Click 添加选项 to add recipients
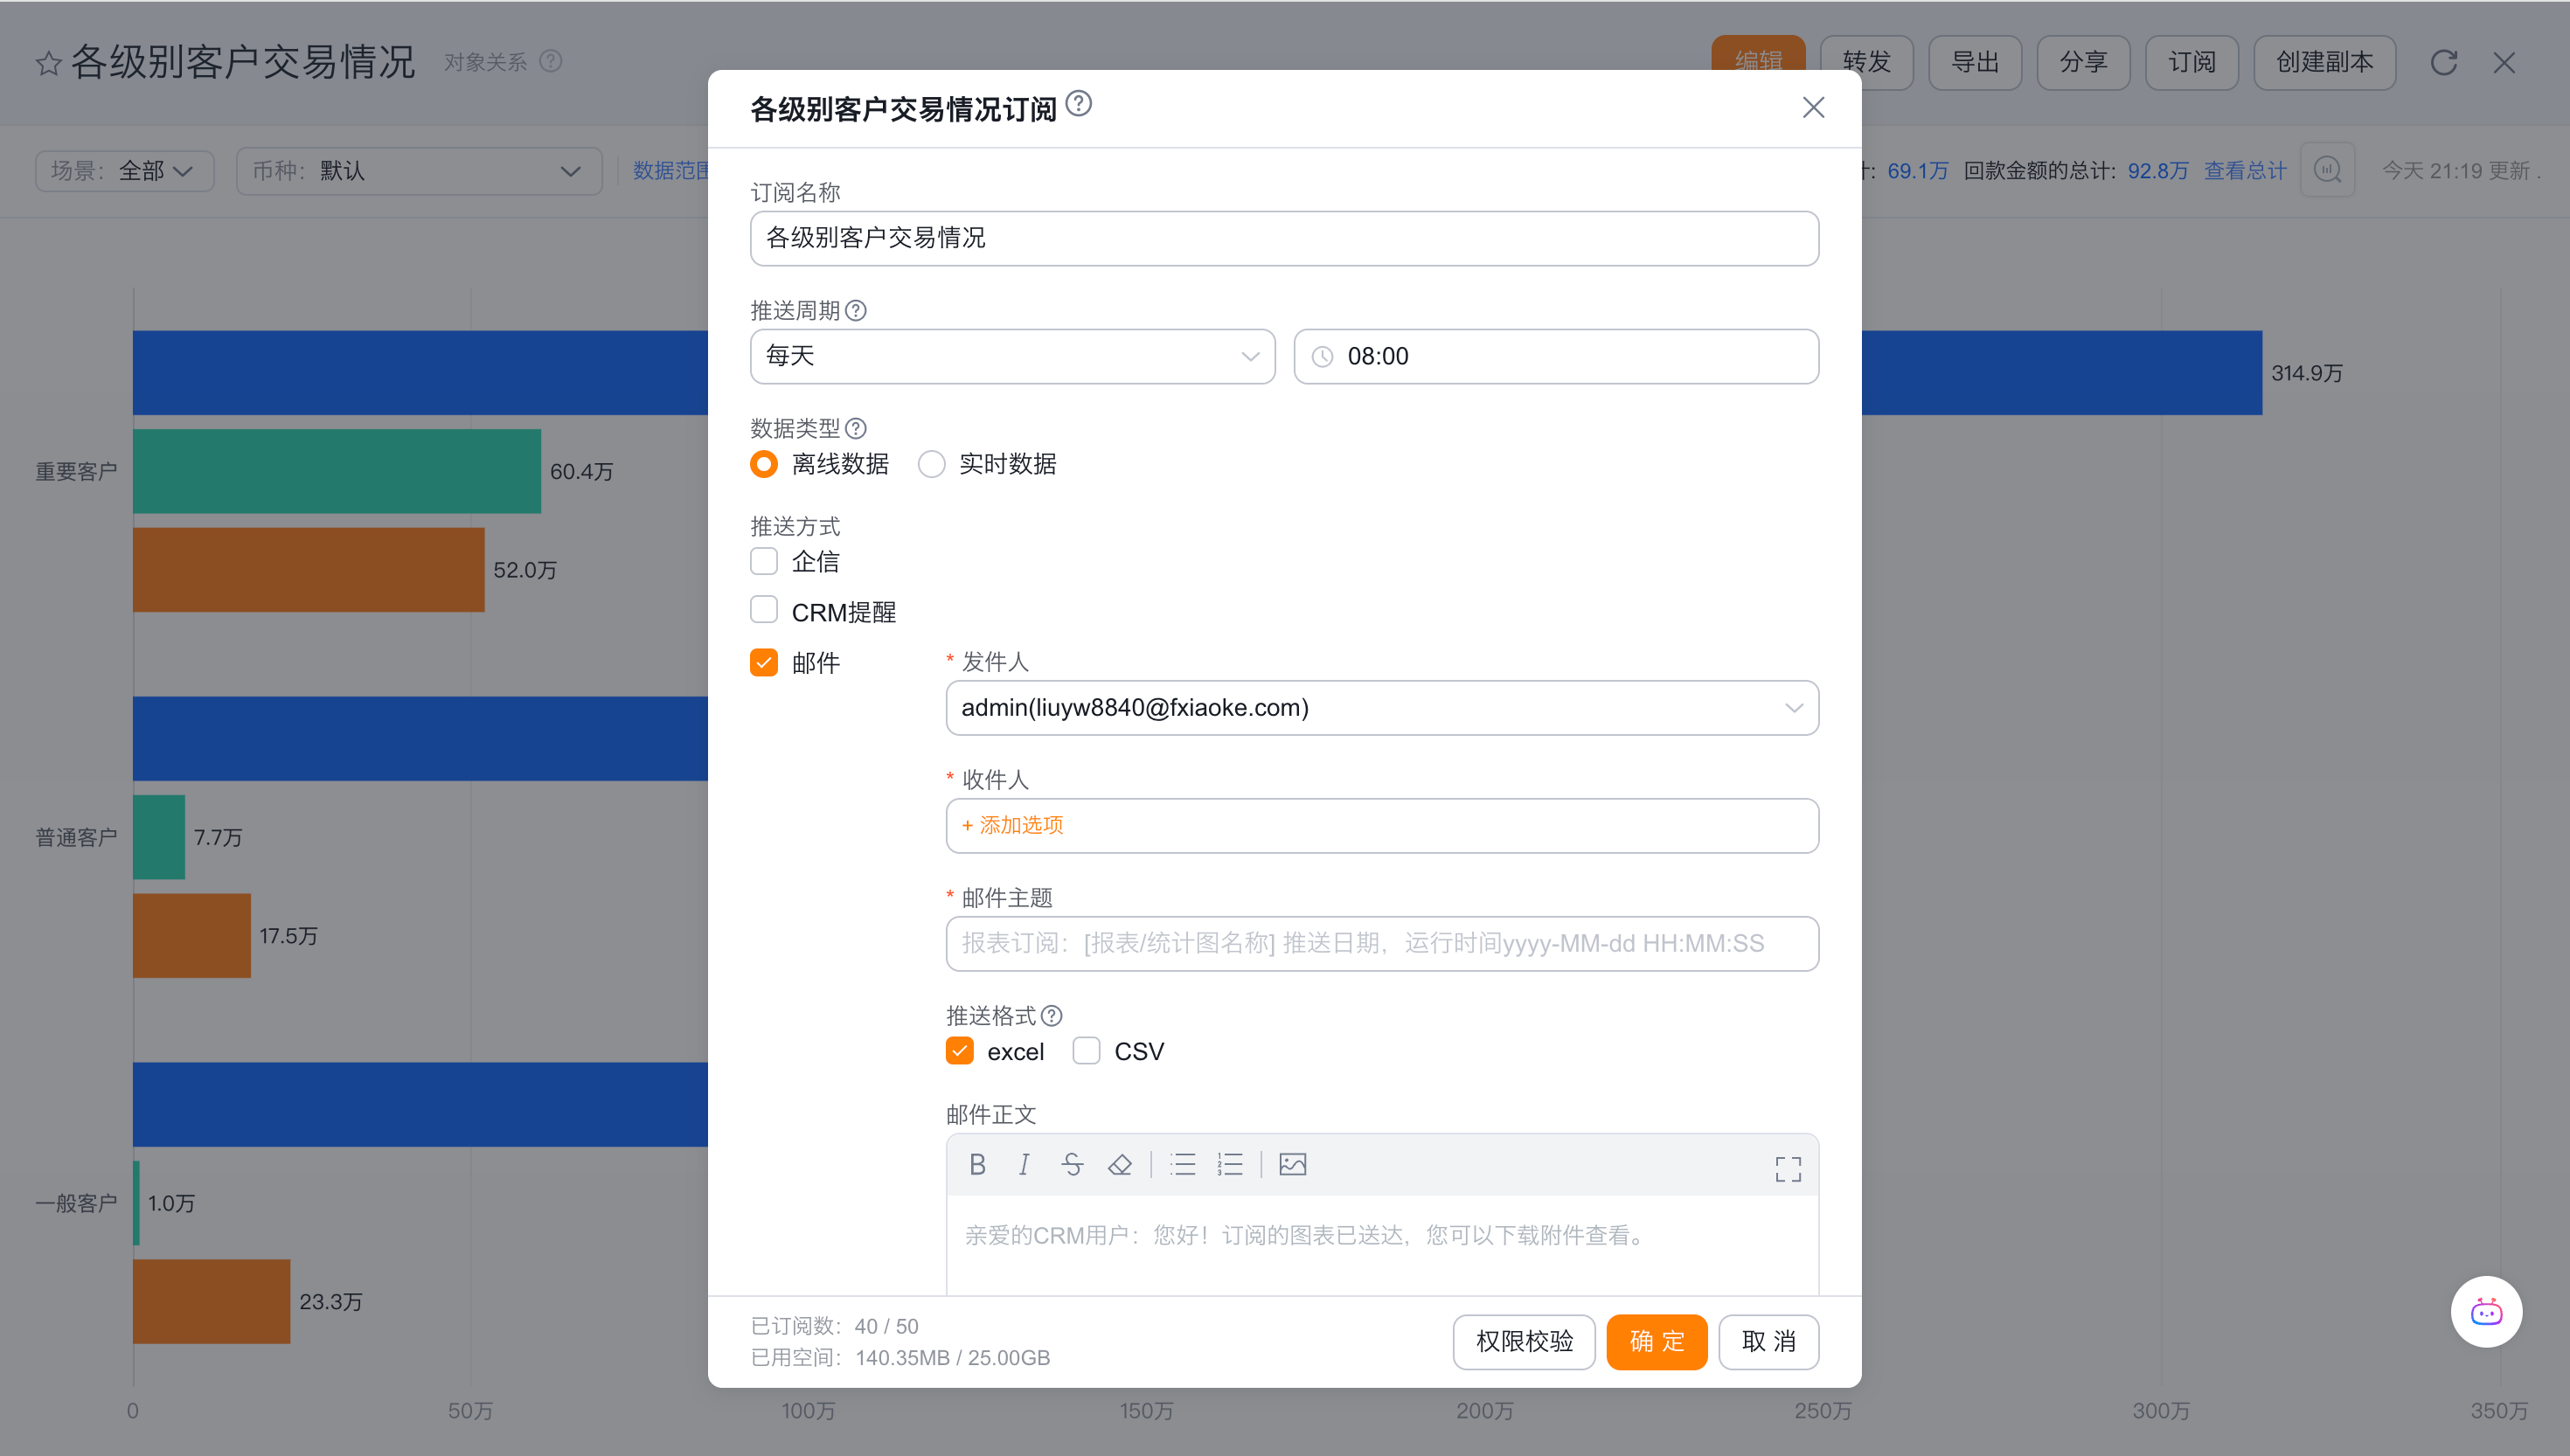Screen dimensions: 2570x1456 coord(1012,825)
